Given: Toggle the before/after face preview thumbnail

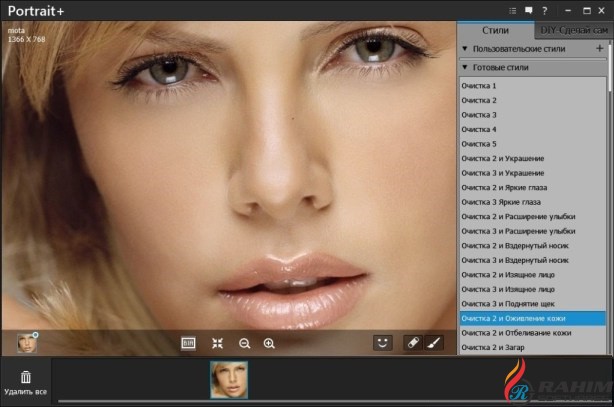Looking at the screenshot, I should pos(27,342).
